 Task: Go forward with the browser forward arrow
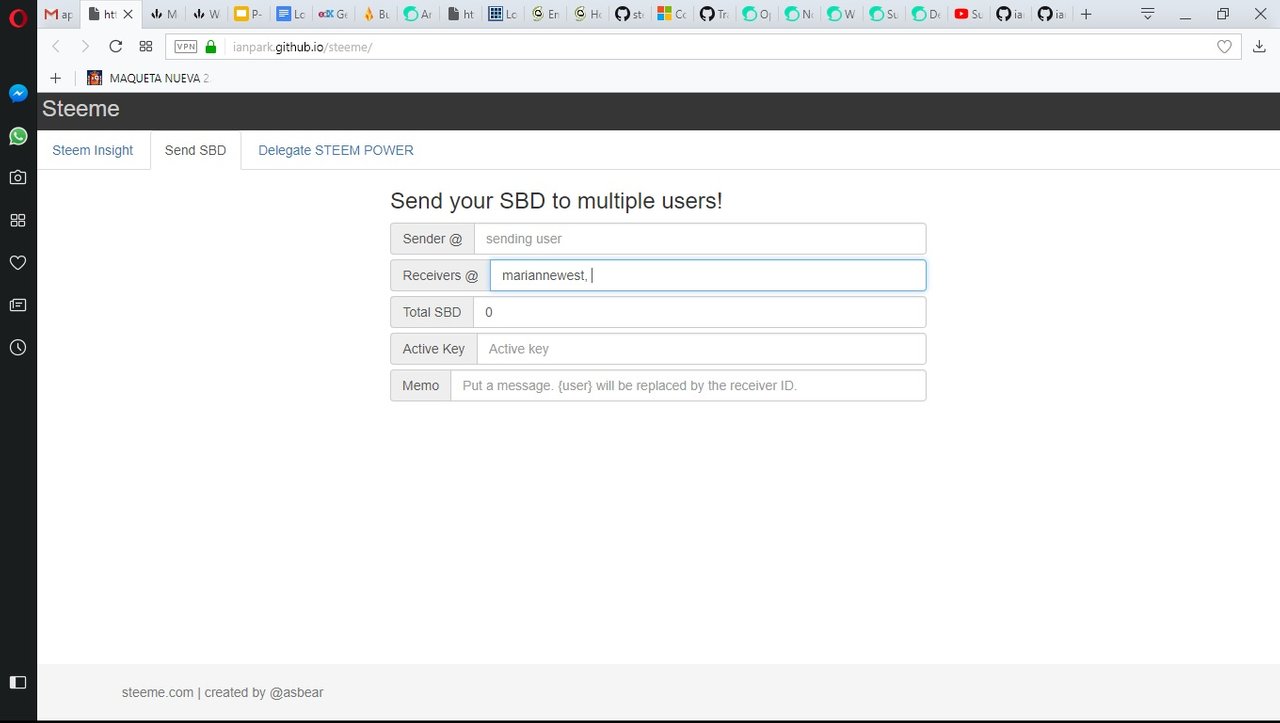click(85, 46)
